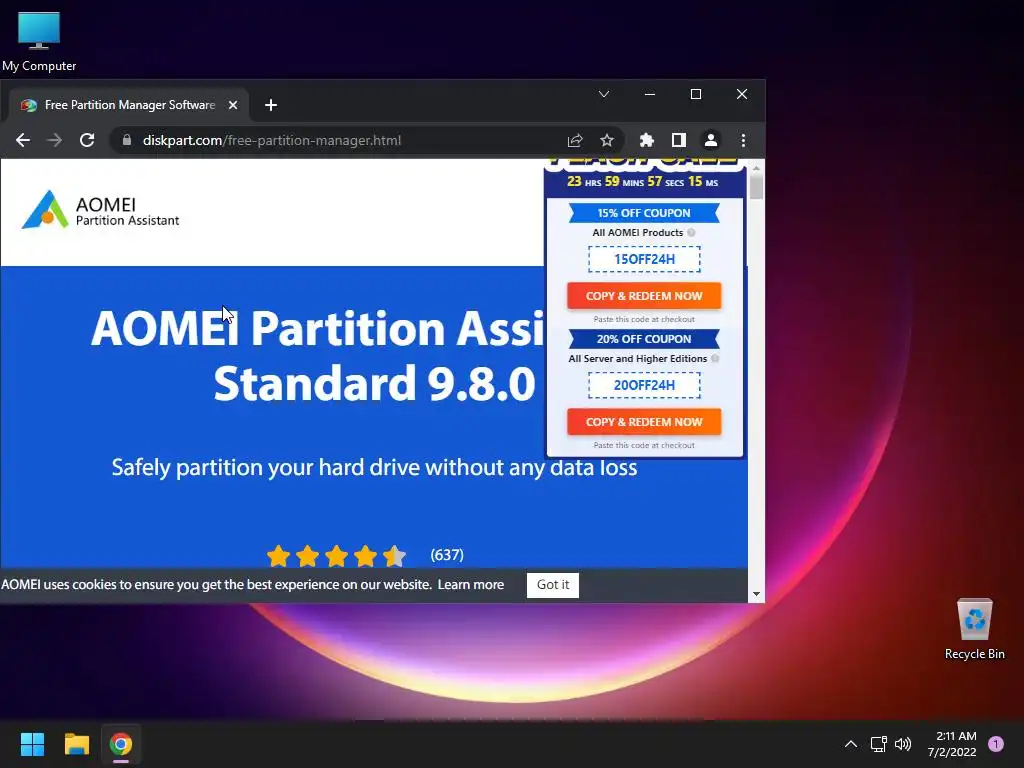Viewport: 1024px width, 768px height.
Task: Click the Chrome forward arrow
Action: [x=55, y=140]
